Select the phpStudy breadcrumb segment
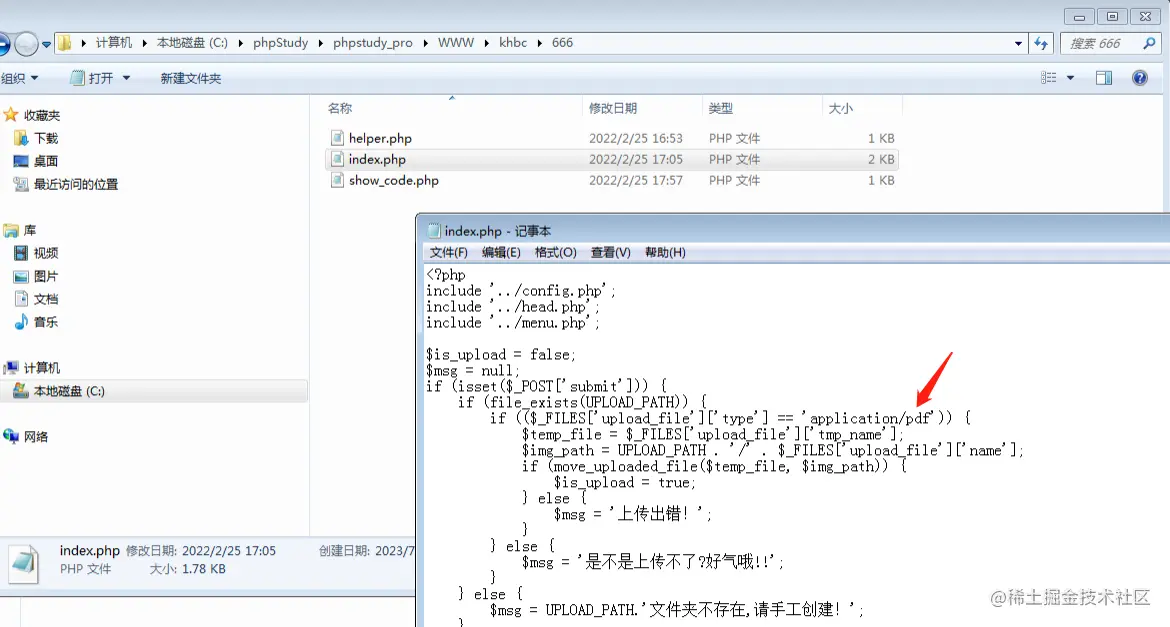The height and width of the screenshot is (627, 1170). pos(281,43)
